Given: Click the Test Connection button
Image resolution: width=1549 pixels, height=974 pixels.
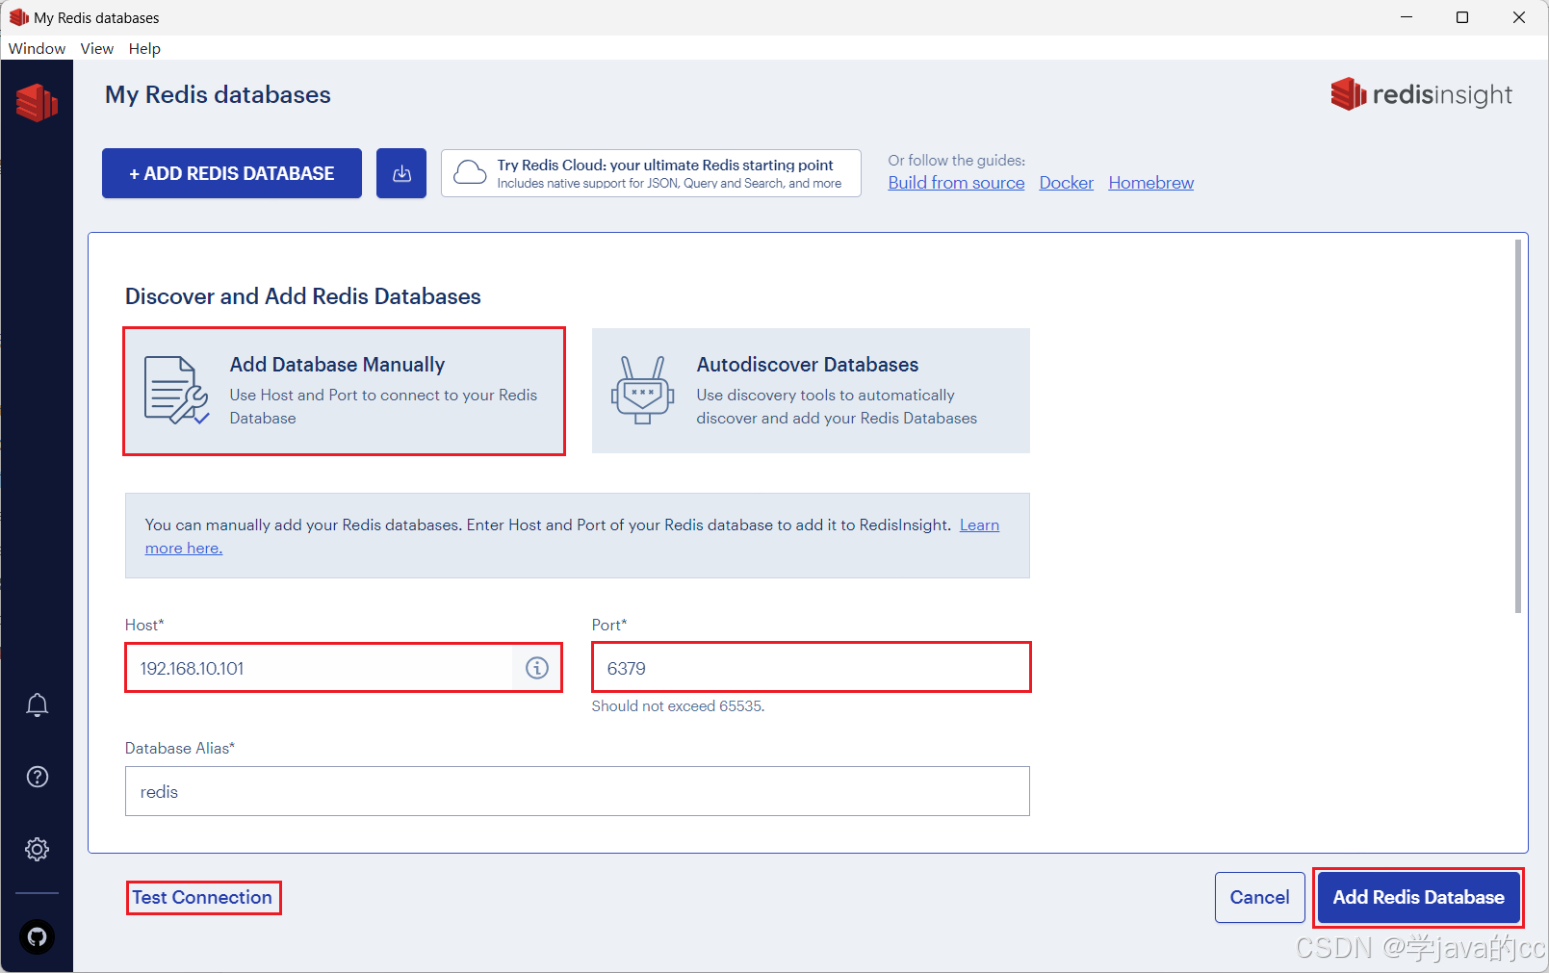Looking at the screenshot, I should point(202,897).
